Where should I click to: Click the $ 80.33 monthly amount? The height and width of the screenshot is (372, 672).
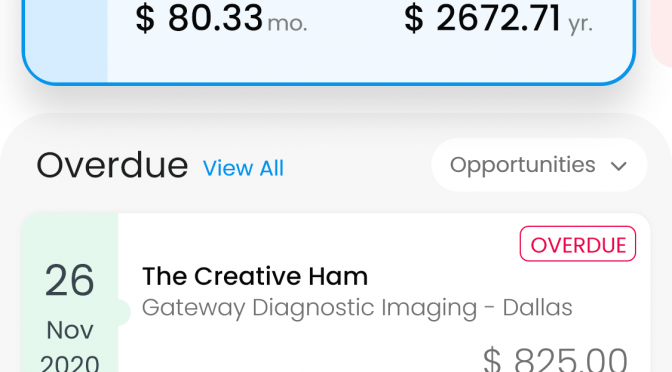pyautogui.click(x=199, y=18)
